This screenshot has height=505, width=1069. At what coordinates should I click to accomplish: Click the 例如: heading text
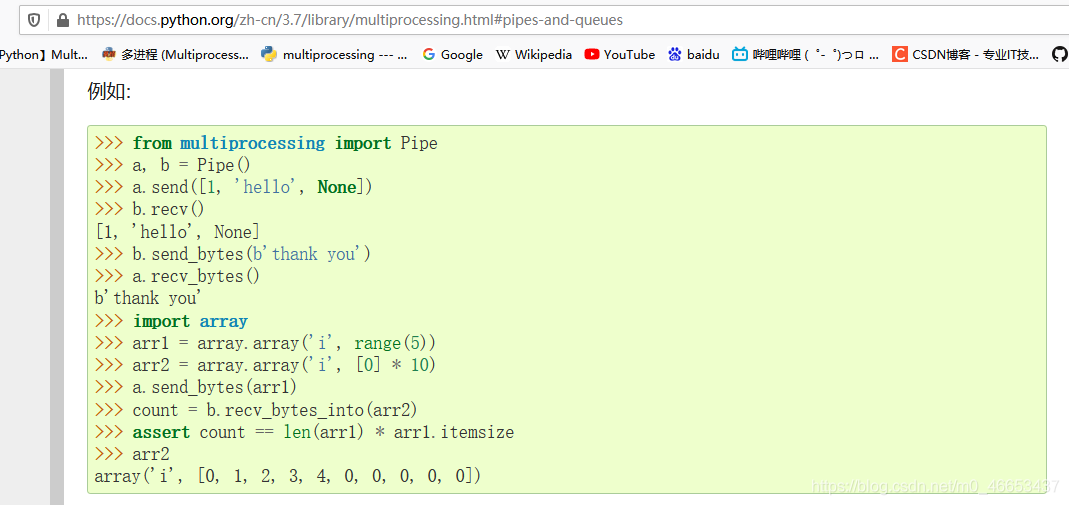tap(109, 91)
